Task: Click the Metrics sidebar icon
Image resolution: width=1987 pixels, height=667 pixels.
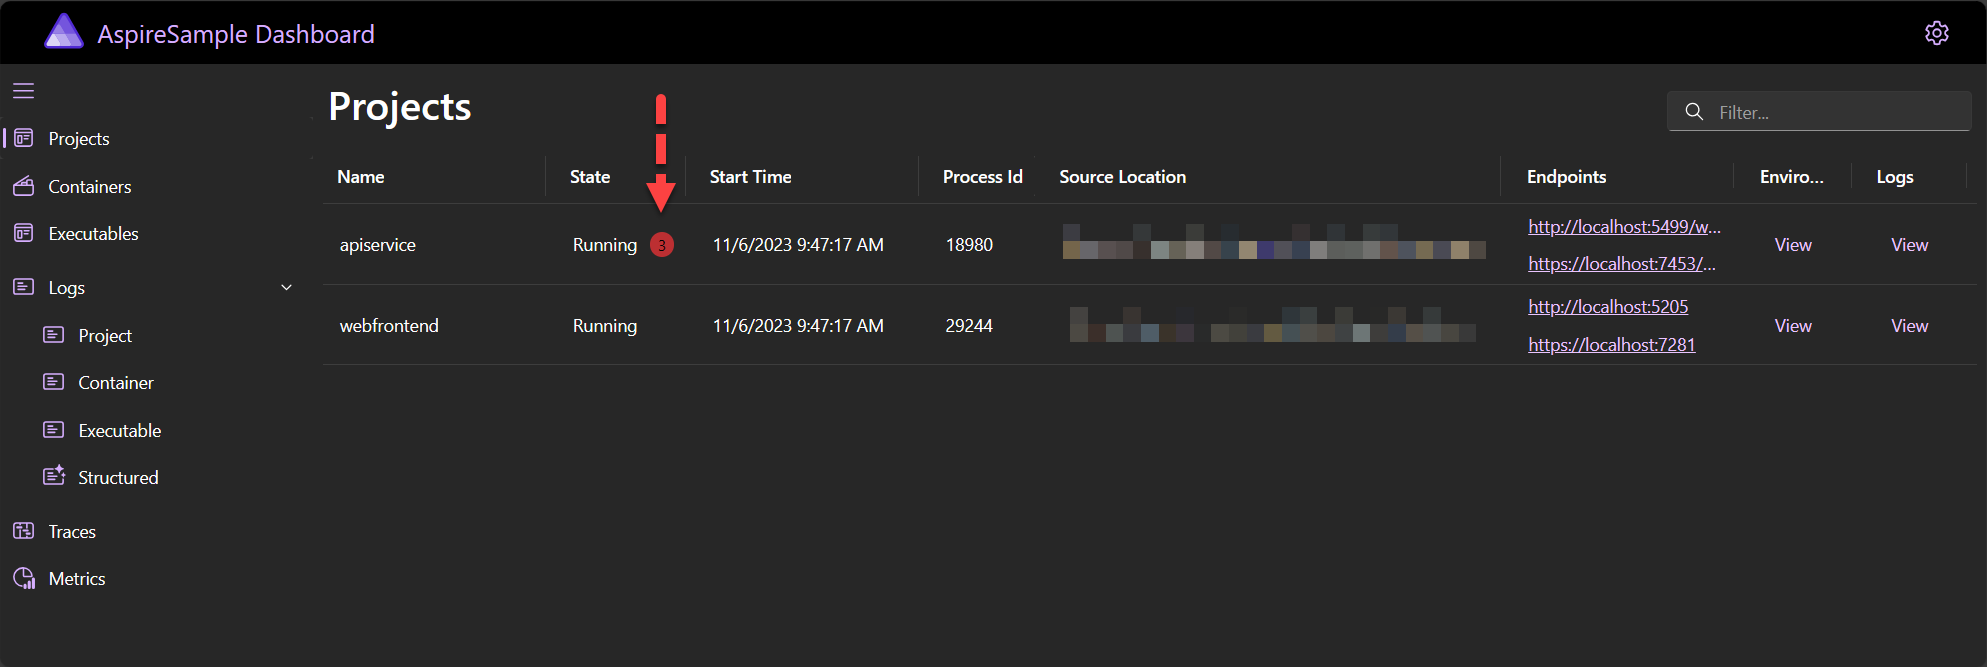Action: [x=24, y=578]
